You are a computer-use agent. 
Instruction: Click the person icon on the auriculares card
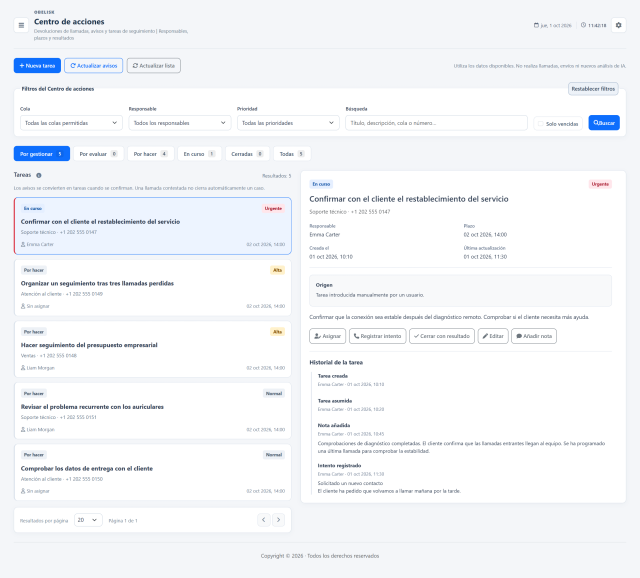(23, 429)
